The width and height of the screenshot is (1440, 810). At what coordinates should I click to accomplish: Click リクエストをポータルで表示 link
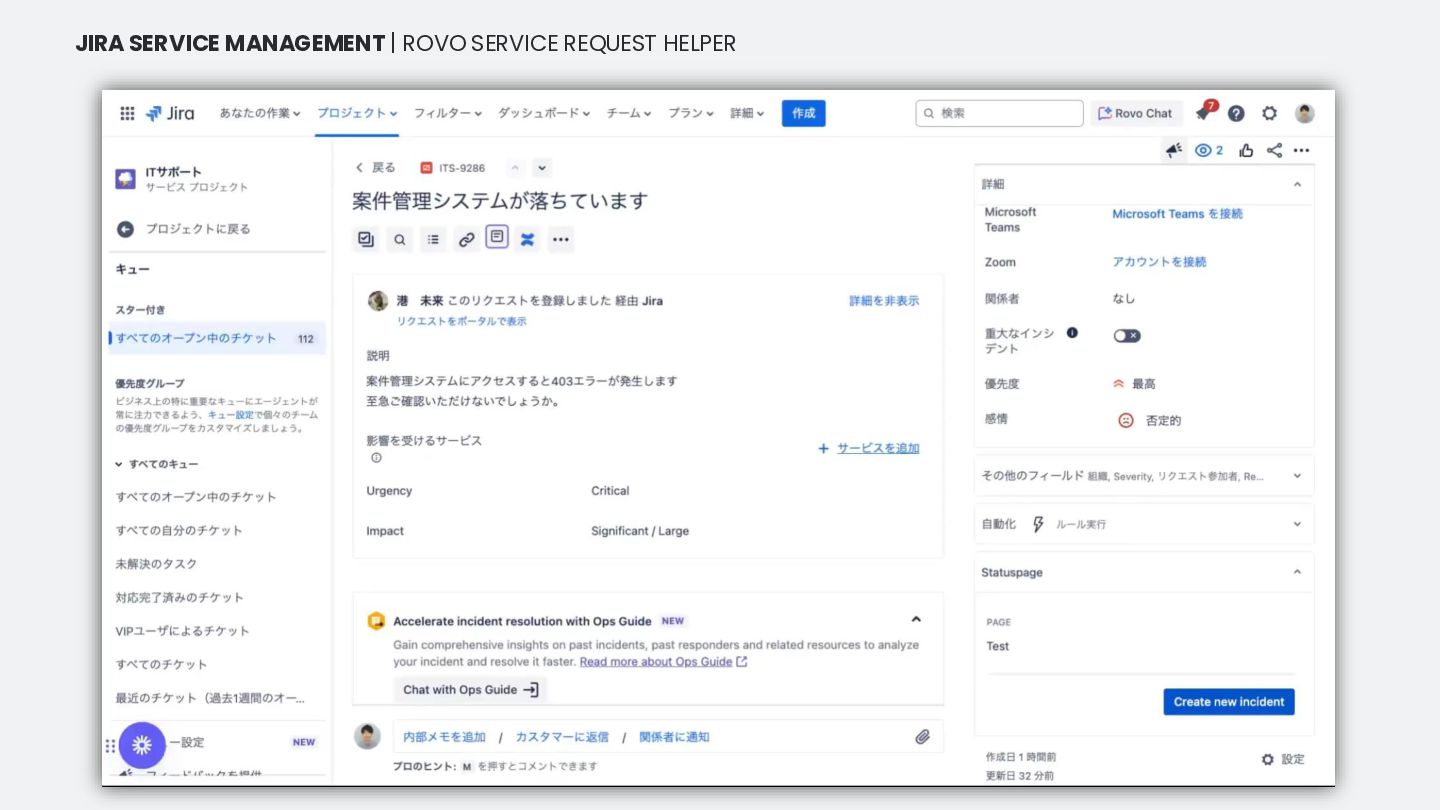coord(461,321)
